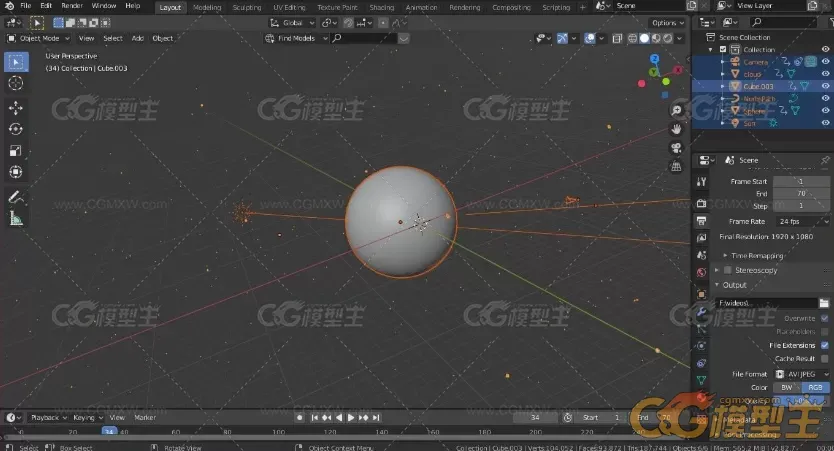This screenshot has height=451, width=834.
Task: Uncheck the Collection exclude checkbox
Action: pyautogui.click(x=723, y=49)
